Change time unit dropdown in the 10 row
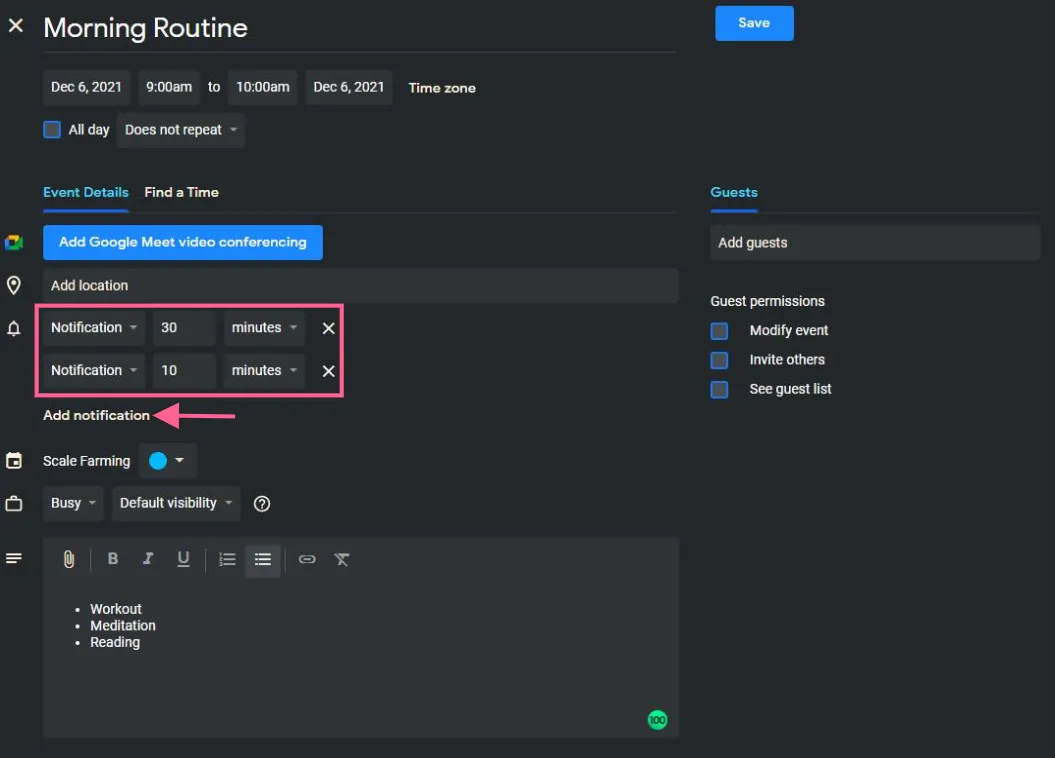The image size is (1055, 758). 264,371
